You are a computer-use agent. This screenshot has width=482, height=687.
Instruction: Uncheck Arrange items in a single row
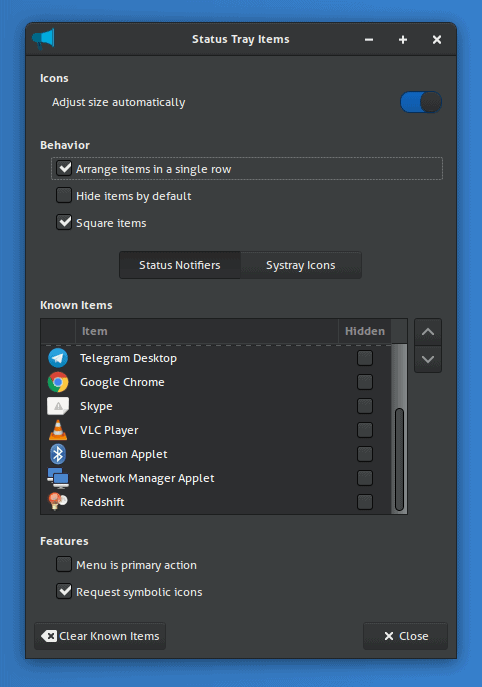click(x=64, y=168)
